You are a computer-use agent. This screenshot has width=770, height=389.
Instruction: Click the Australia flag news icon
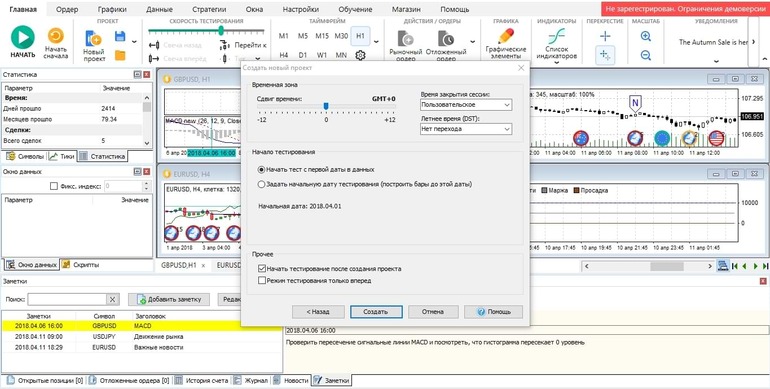[581, 138]
